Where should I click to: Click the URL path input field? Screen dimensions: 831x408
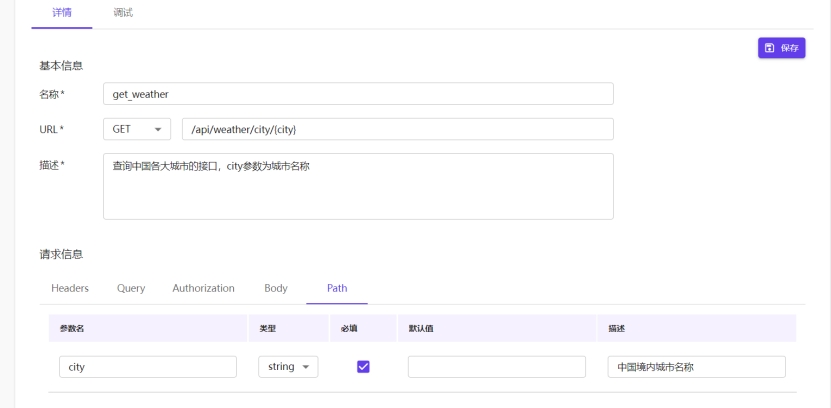(397, 129)
